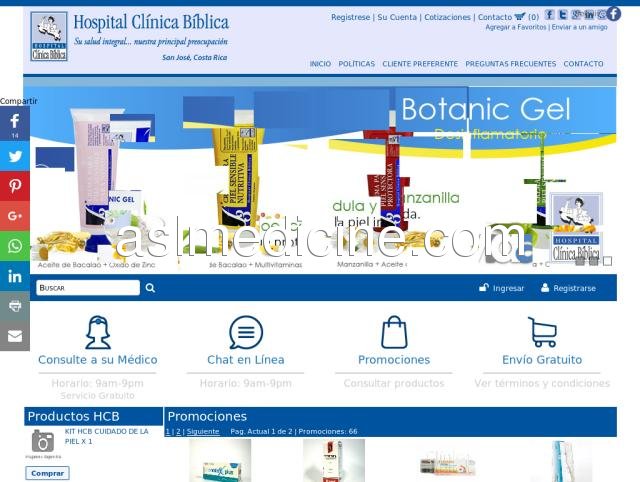Open the INICIO menu item
Screen dimensions: 640x482
pyautogui.click(x=320, y=64)
